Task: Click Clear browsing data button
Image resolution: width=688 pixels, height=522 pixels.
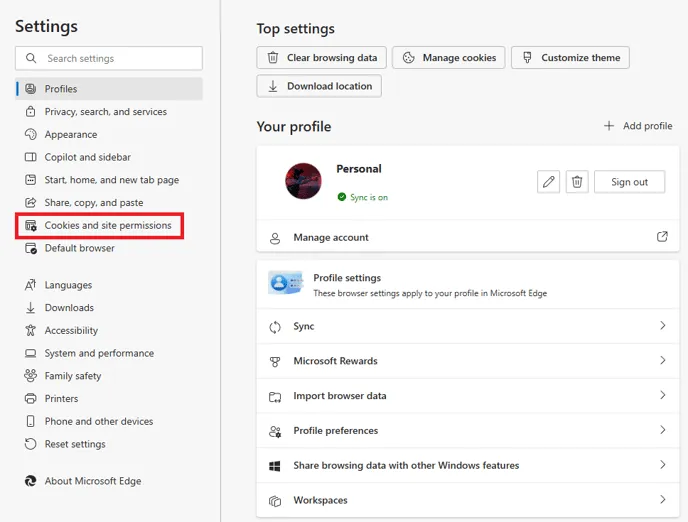Action: point(321,57)
